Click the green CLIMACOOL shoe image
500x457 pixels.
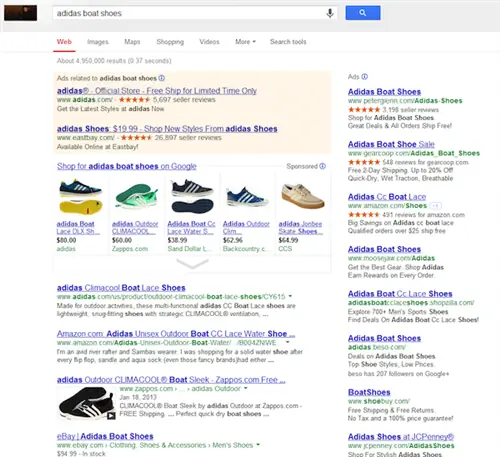tap(137, 197)
